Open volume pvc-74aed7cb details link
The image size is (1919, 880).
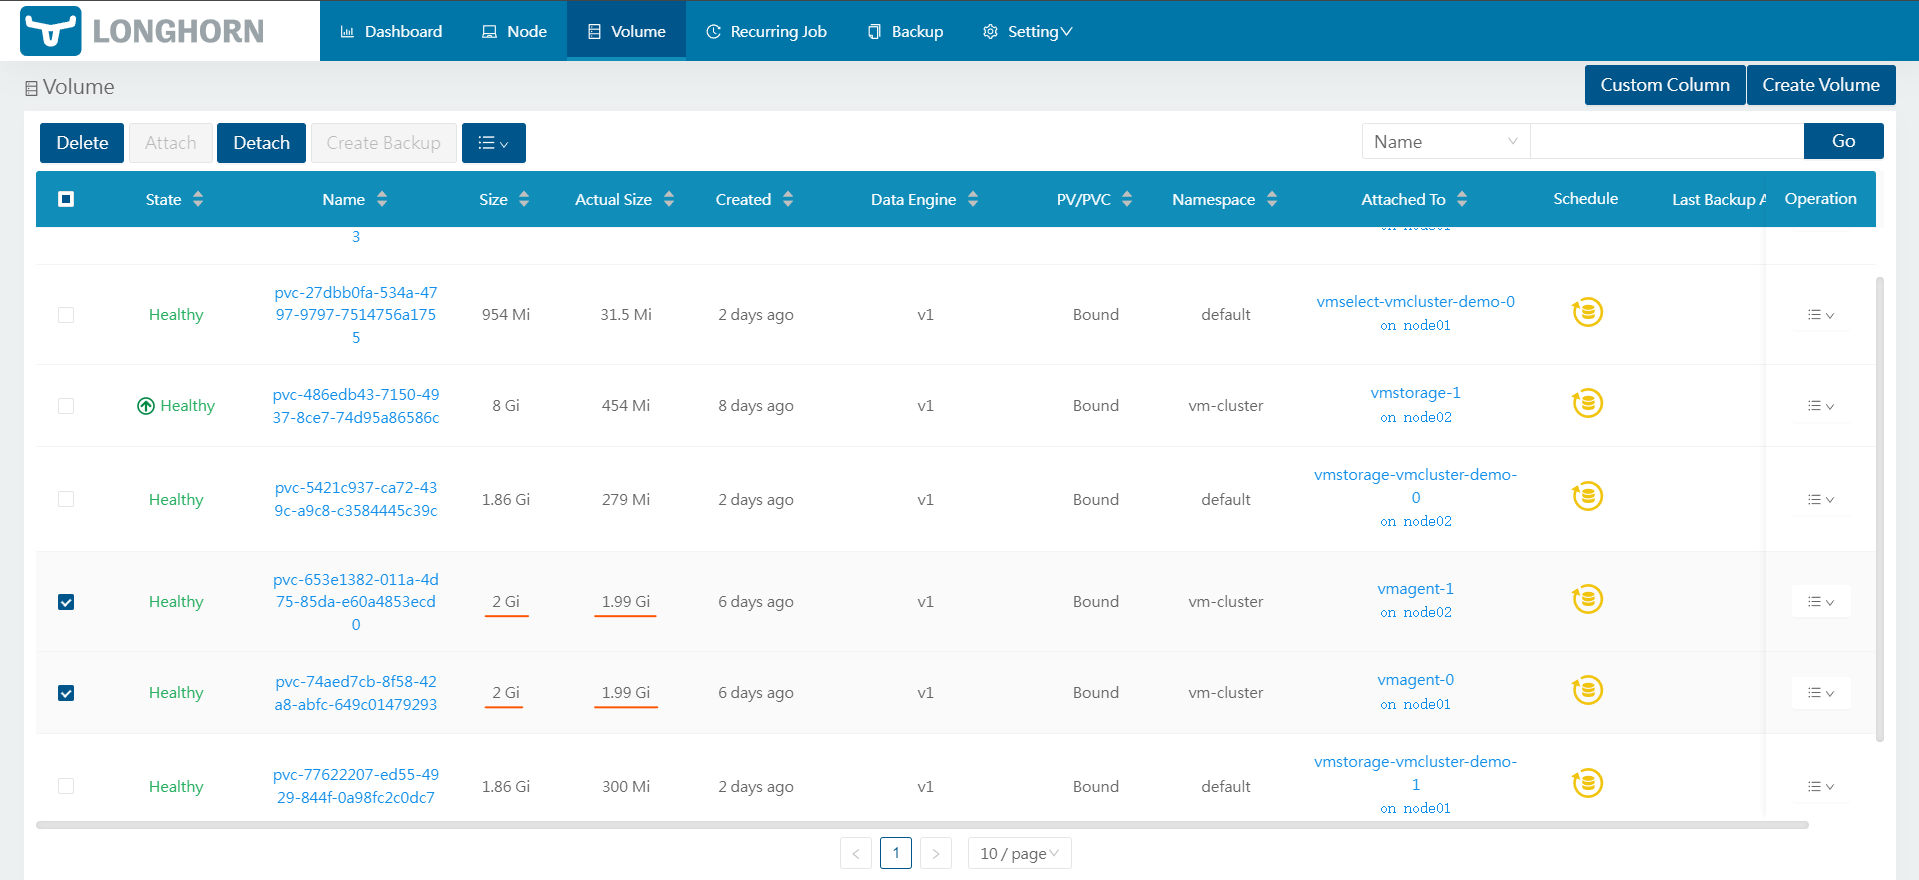[x=356, y=693]
